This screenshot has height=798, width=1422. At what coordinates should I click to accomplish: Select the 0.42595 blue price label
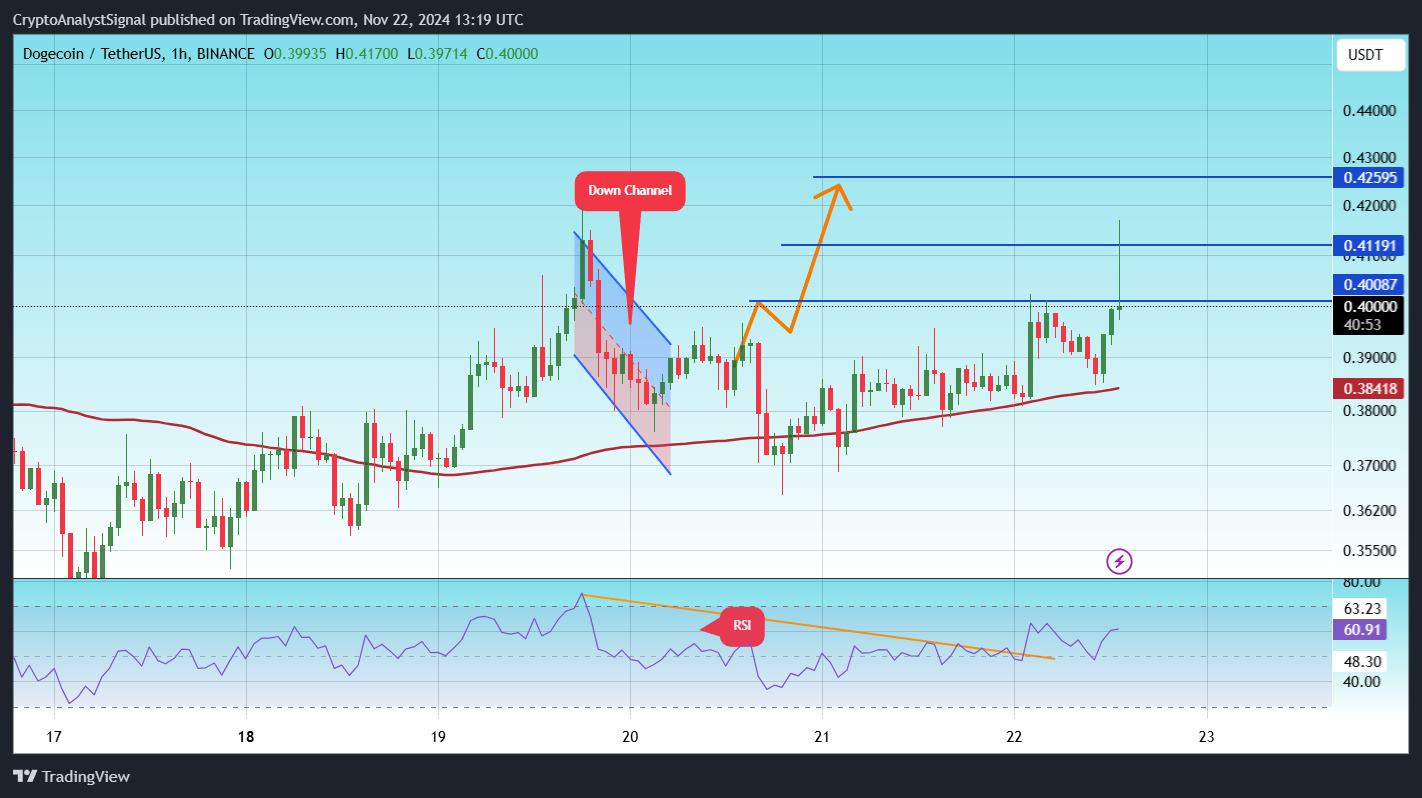1369,178
